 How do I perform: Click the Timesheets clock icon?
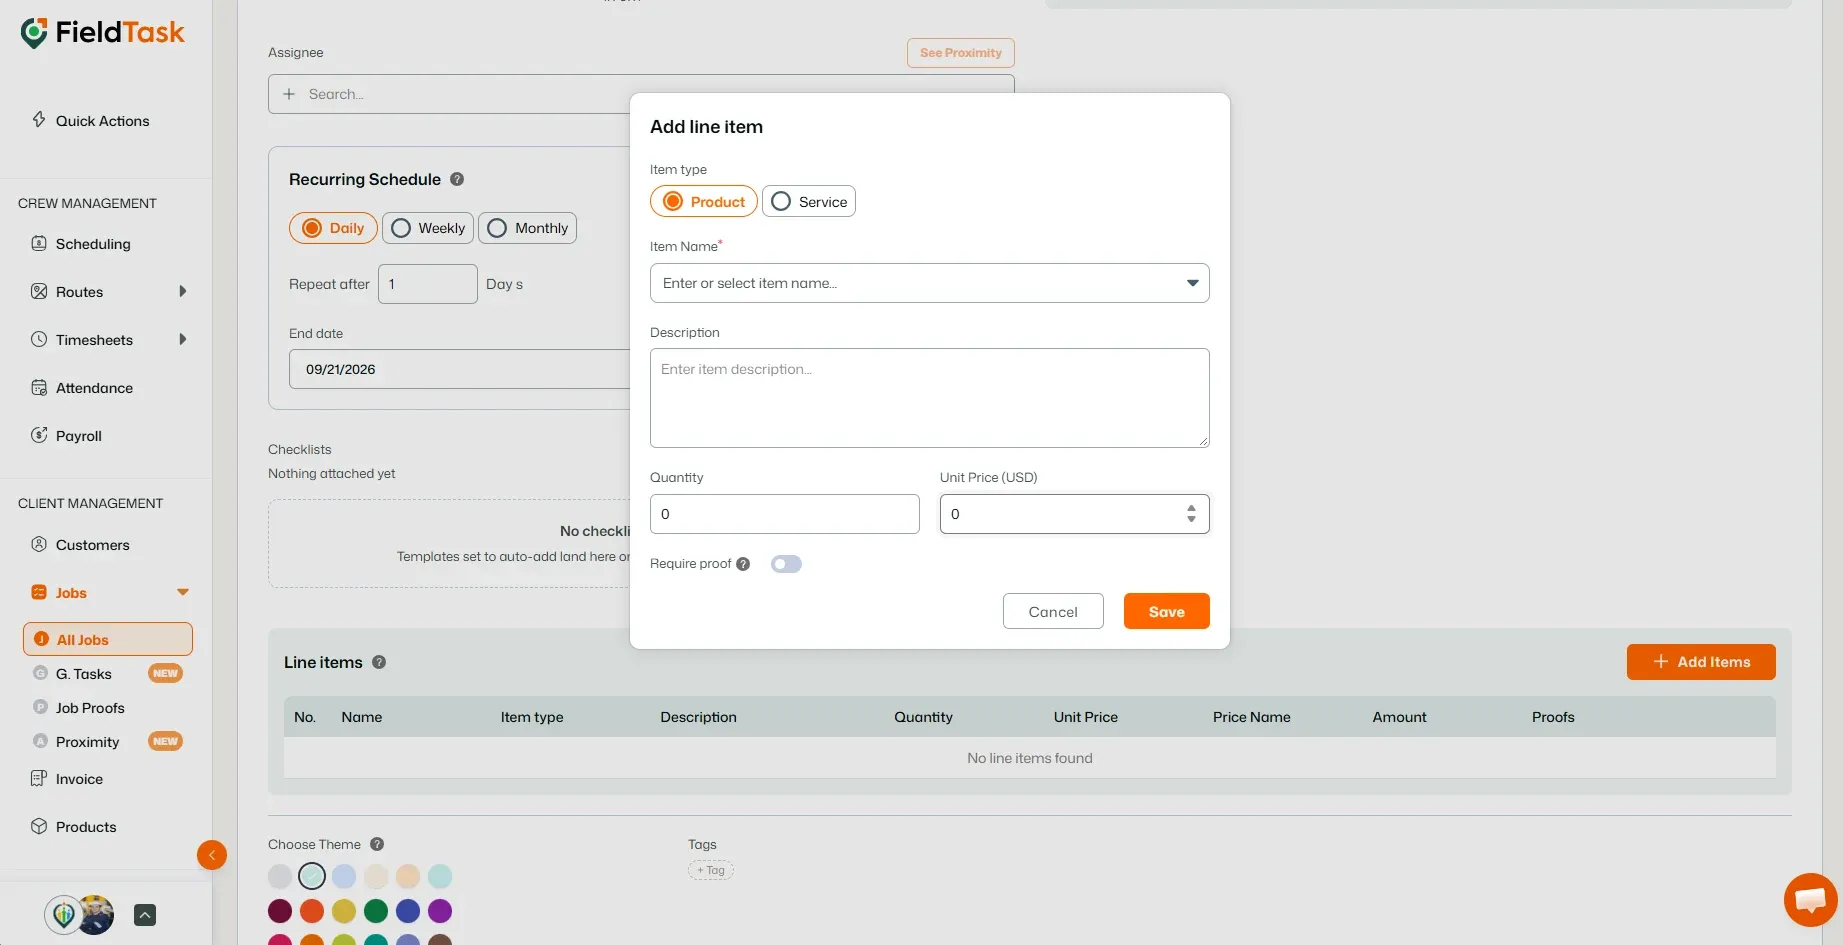tap(39, 339)
